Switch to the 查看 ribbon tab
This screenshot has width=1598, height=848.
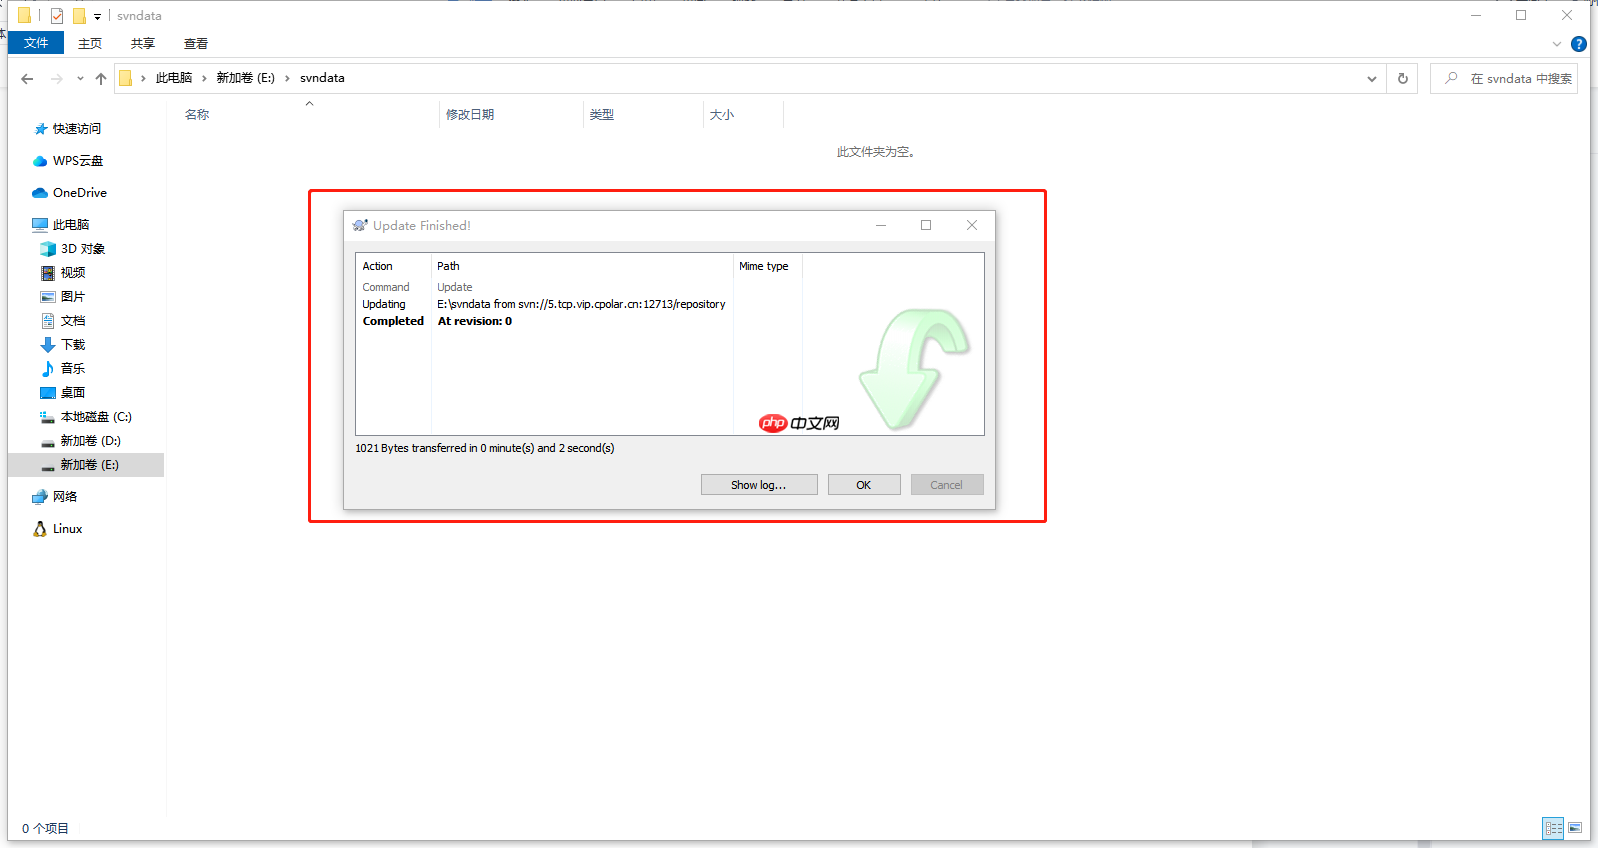click(196, 44)
